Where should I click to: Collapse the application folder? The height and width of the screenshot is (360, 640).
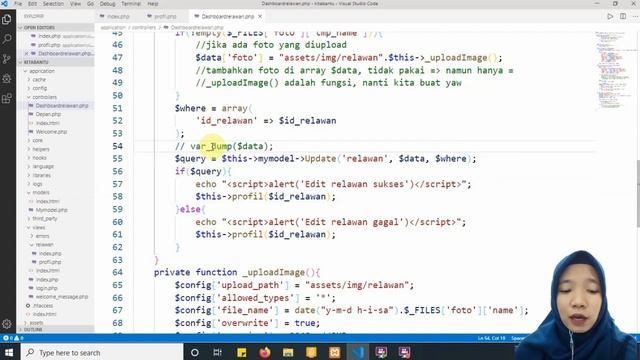tap(42, 71)
